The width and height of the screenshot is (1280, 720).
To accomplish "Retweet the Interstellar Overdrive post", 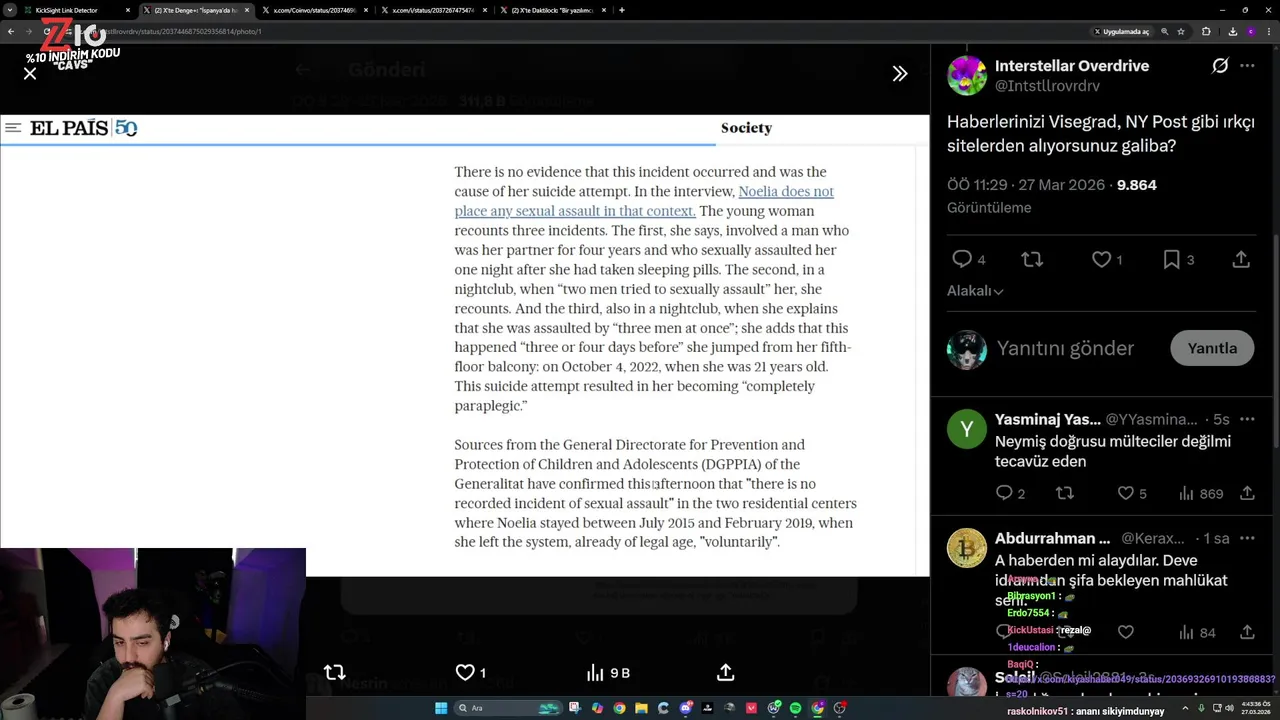I will click(1032, 260).
